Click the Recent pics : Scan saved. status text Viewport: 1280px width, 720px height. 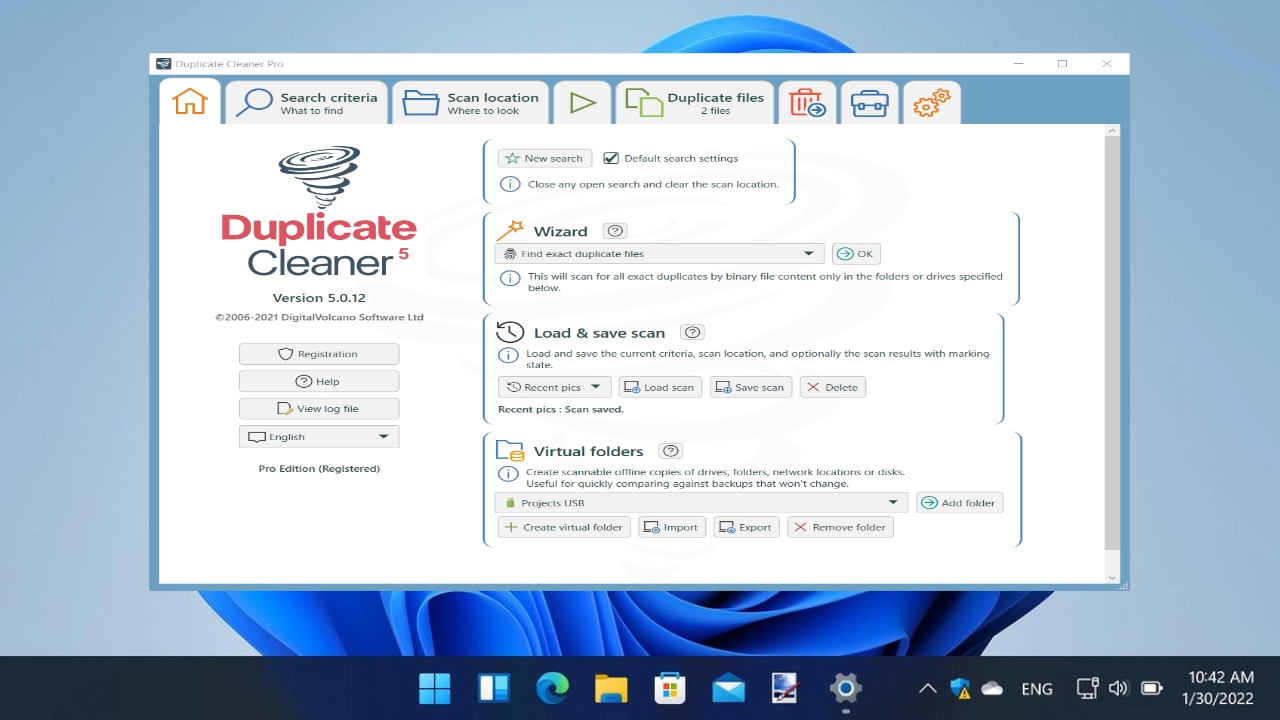pos(561,409)
